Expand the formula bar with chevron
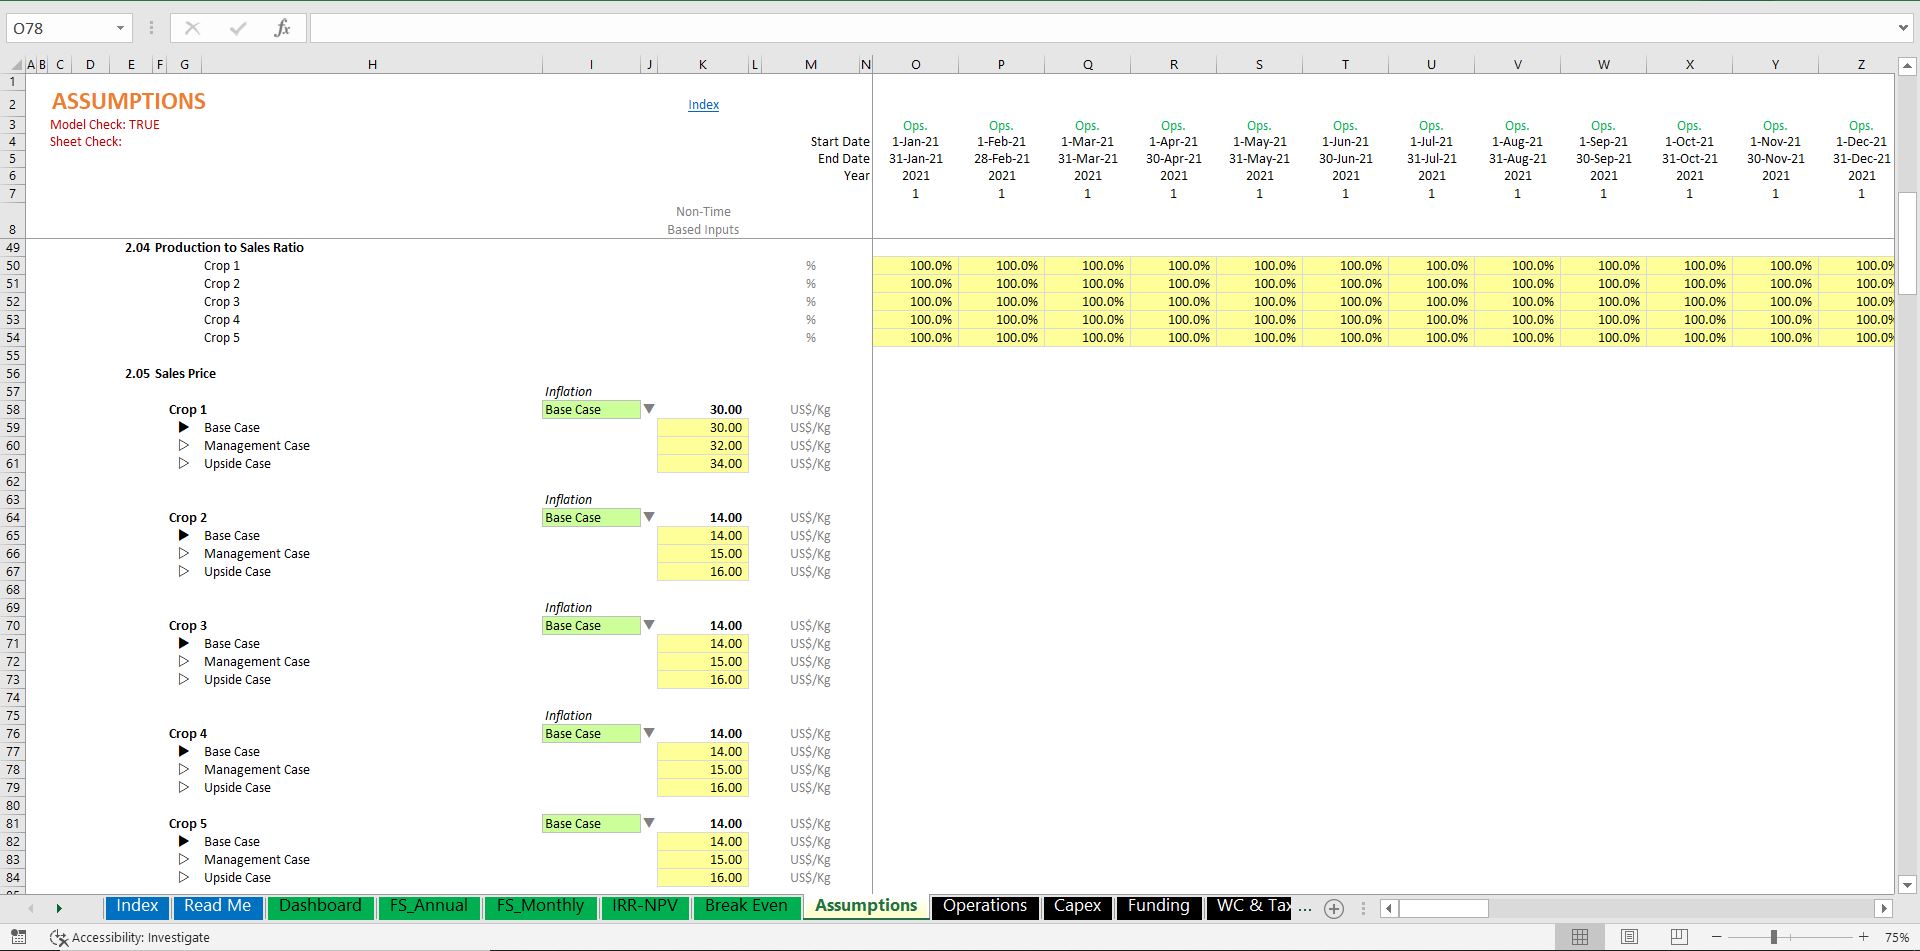1920x951 pixels. pos(1903,28)
